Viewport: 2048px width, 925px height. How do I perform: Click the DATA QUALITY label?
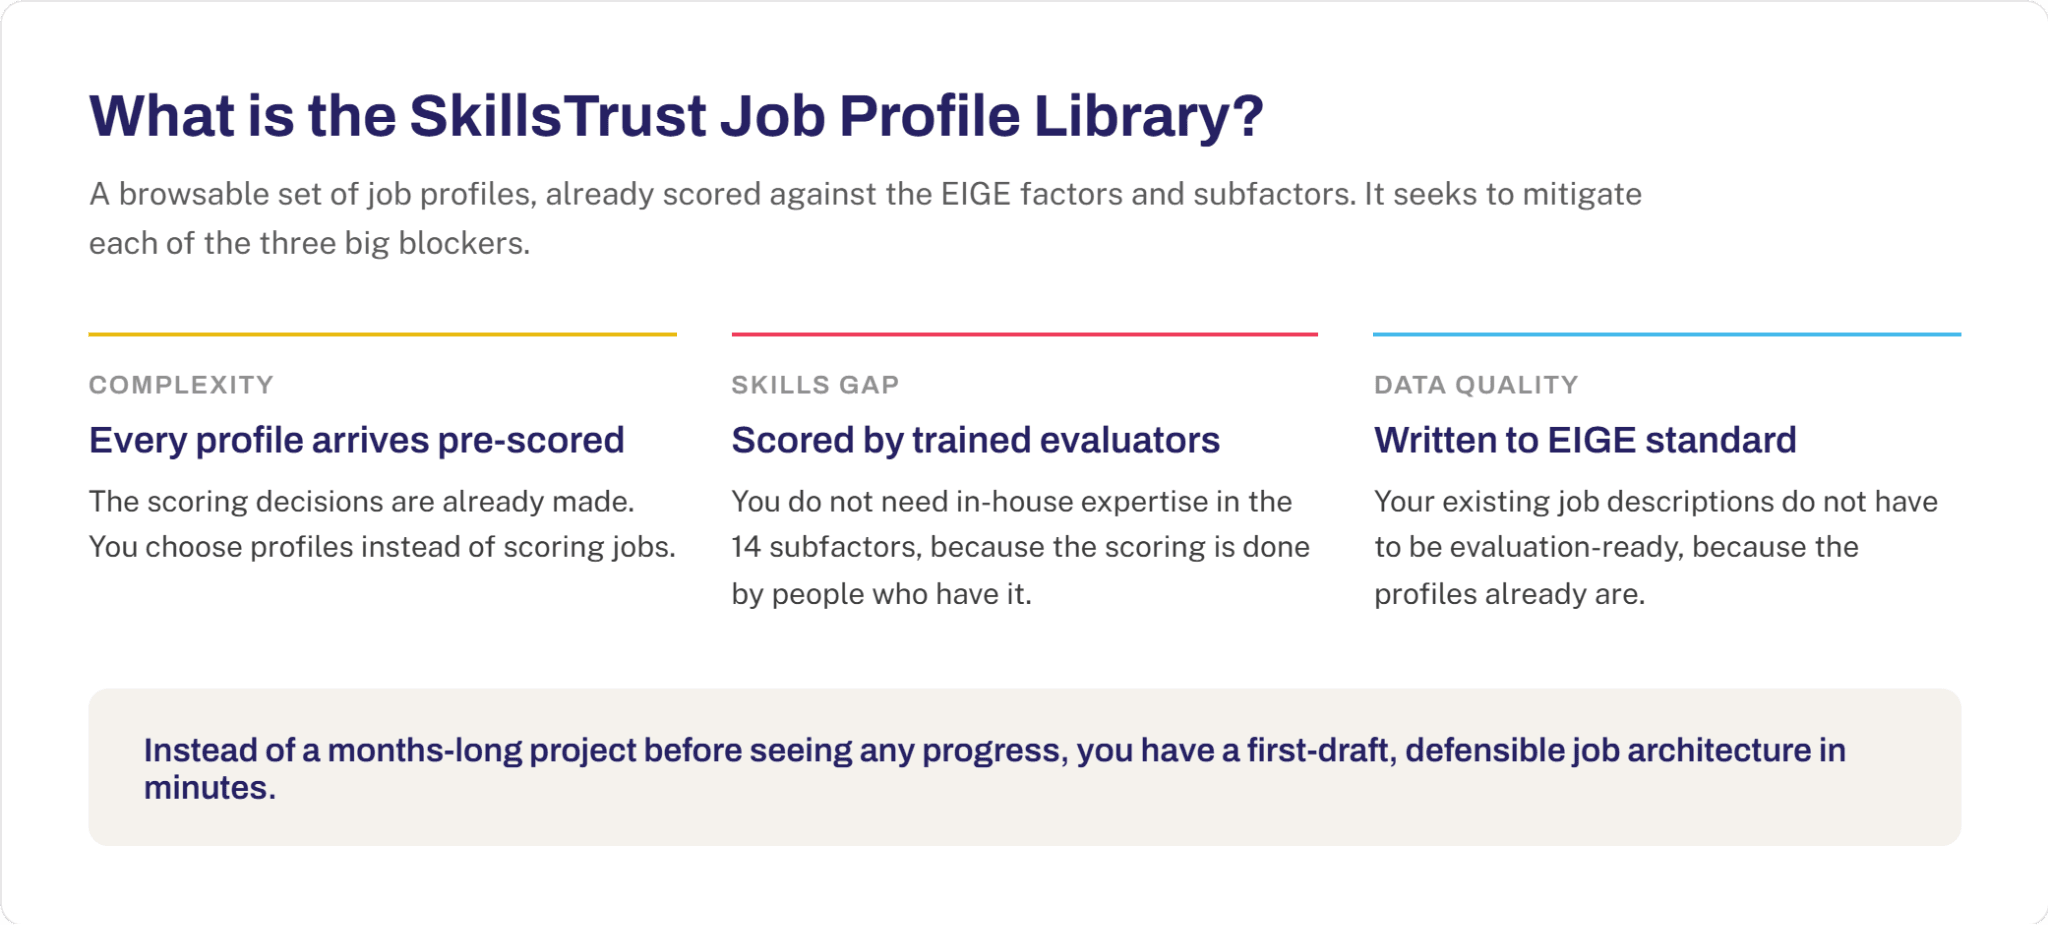(x=1476, y=385)
